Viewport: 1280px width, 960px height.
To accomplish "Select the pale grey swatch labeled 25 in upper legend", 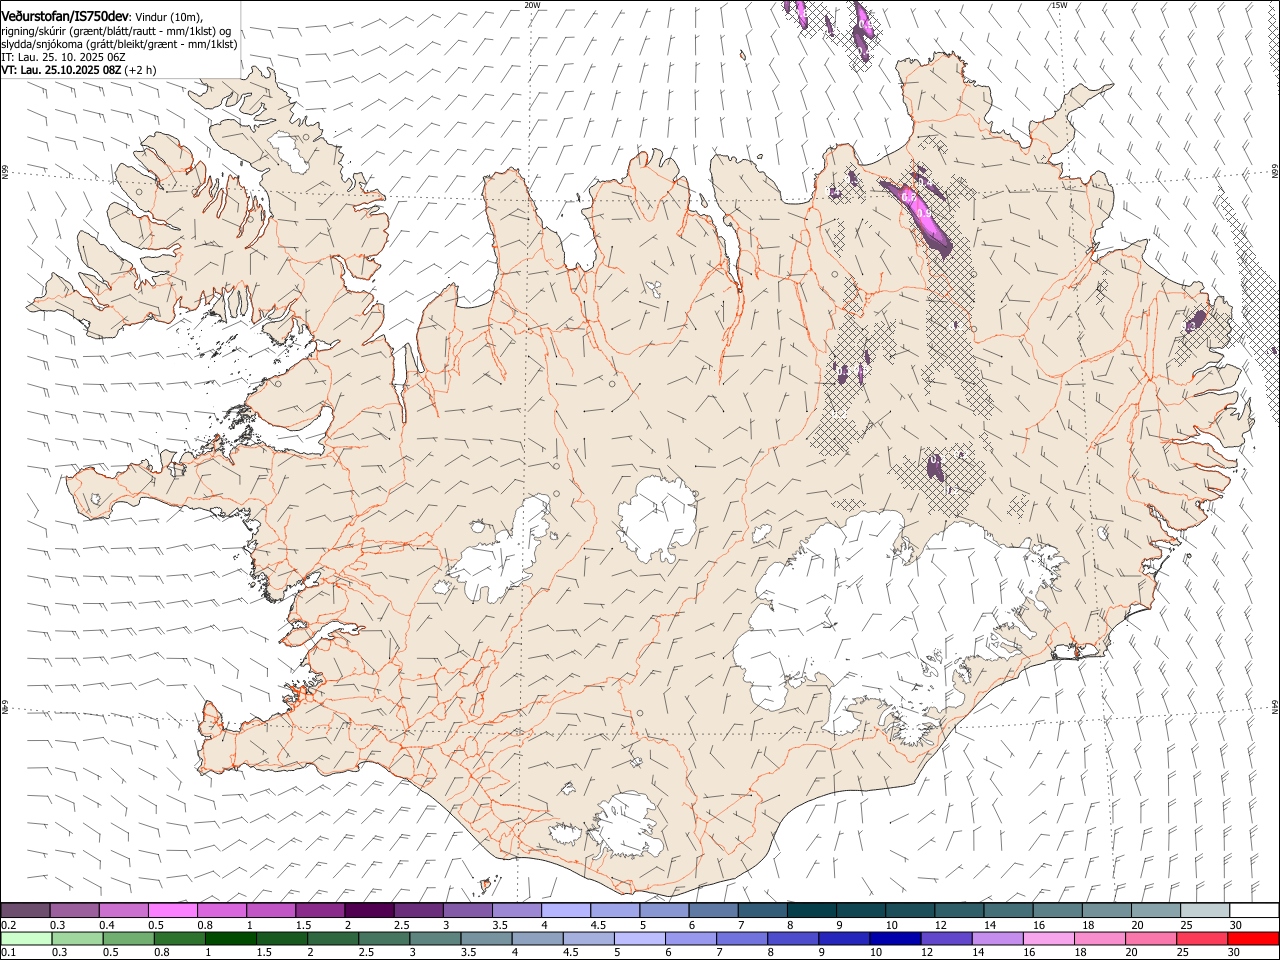I will [x=1205, y=910].
